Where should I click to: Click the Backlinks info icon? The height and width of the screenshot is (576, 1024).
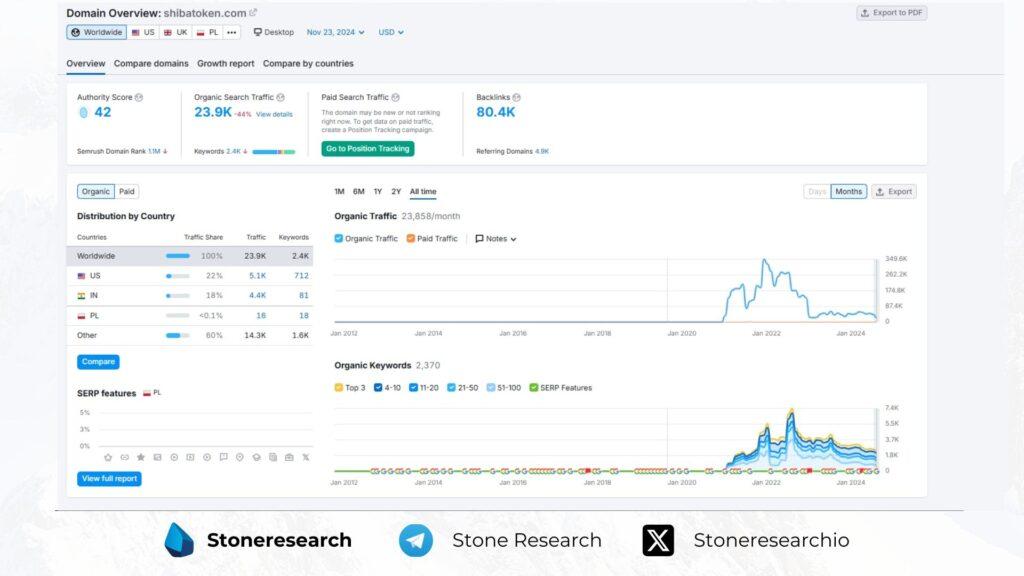click(x=517, y=97)
